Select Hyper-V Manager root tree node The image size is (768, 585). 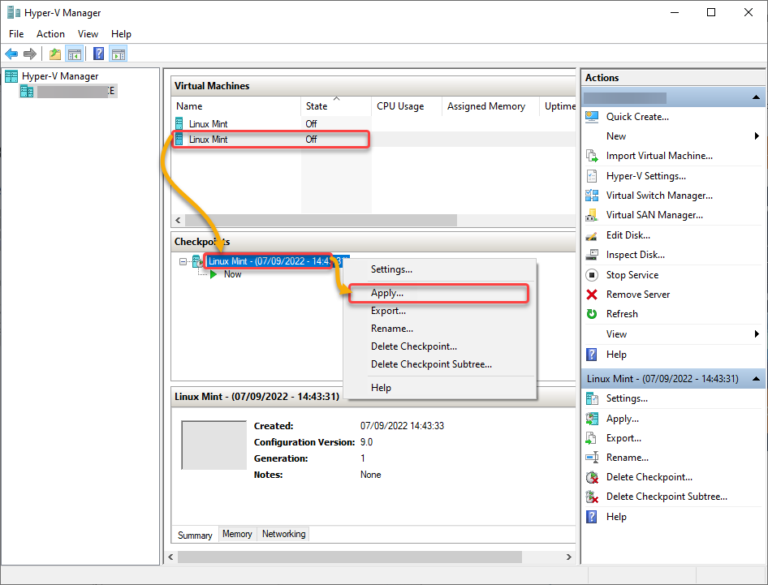tap(59, 76)
